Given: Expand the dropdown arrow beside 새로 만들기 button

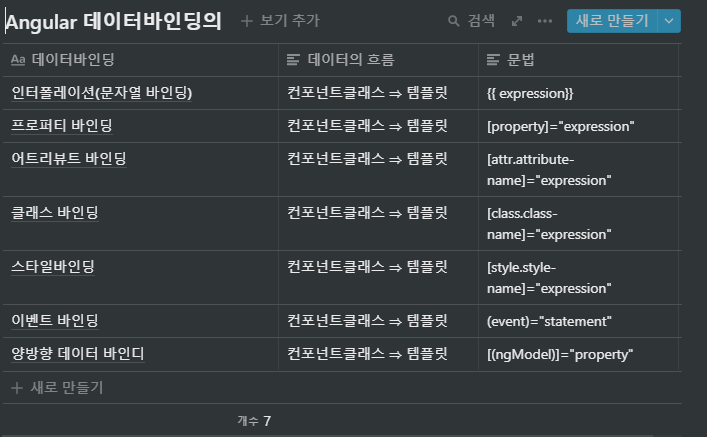Looking at the screenshot, I should pyautogui.click(x=669, y=21).
